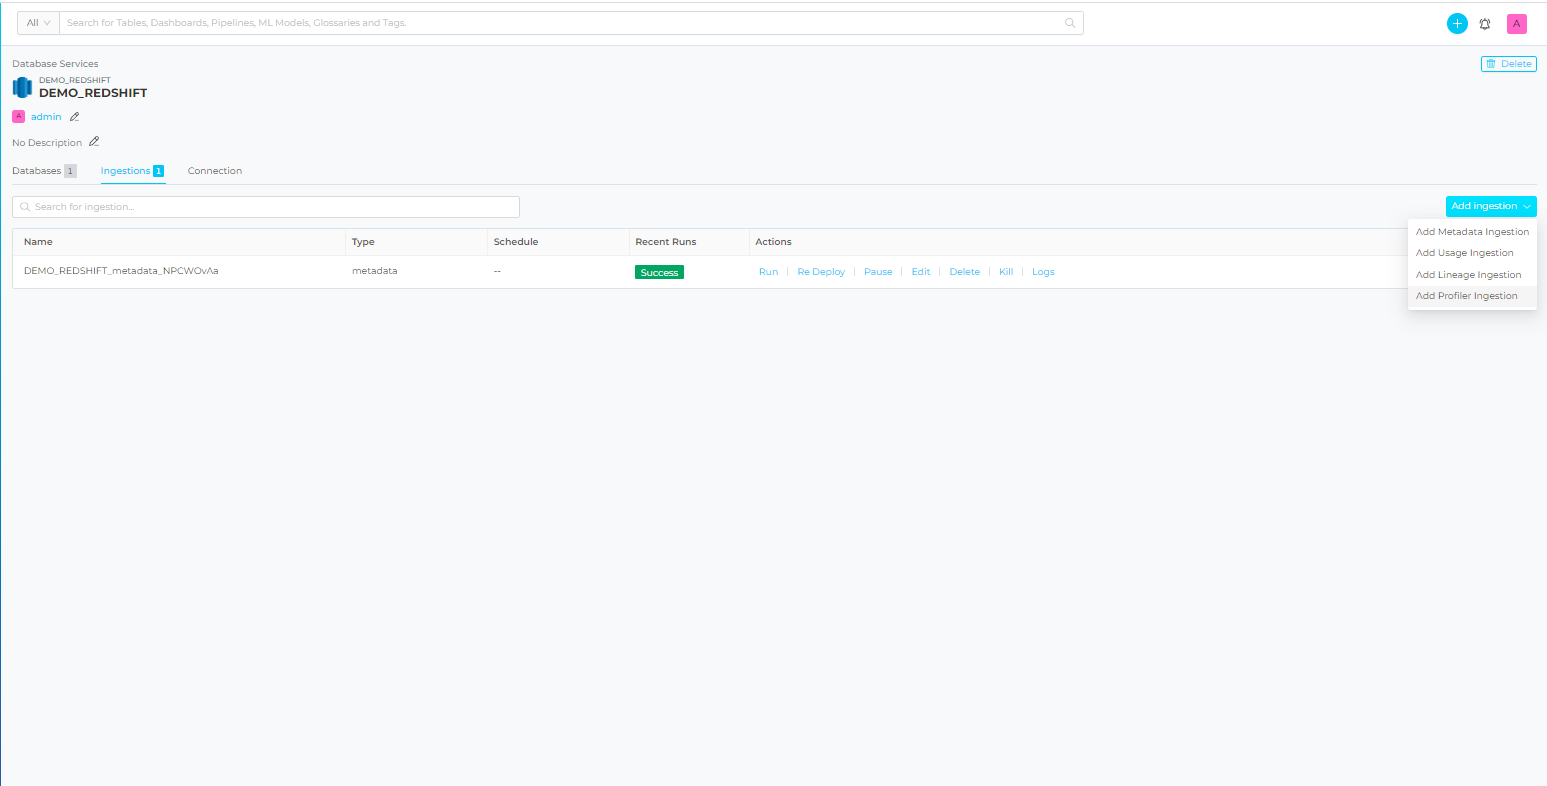The height and width of the screenshot is (786, 1547).
Task: Edit description using the pencil icon
Action: click(x=94, y=142)
